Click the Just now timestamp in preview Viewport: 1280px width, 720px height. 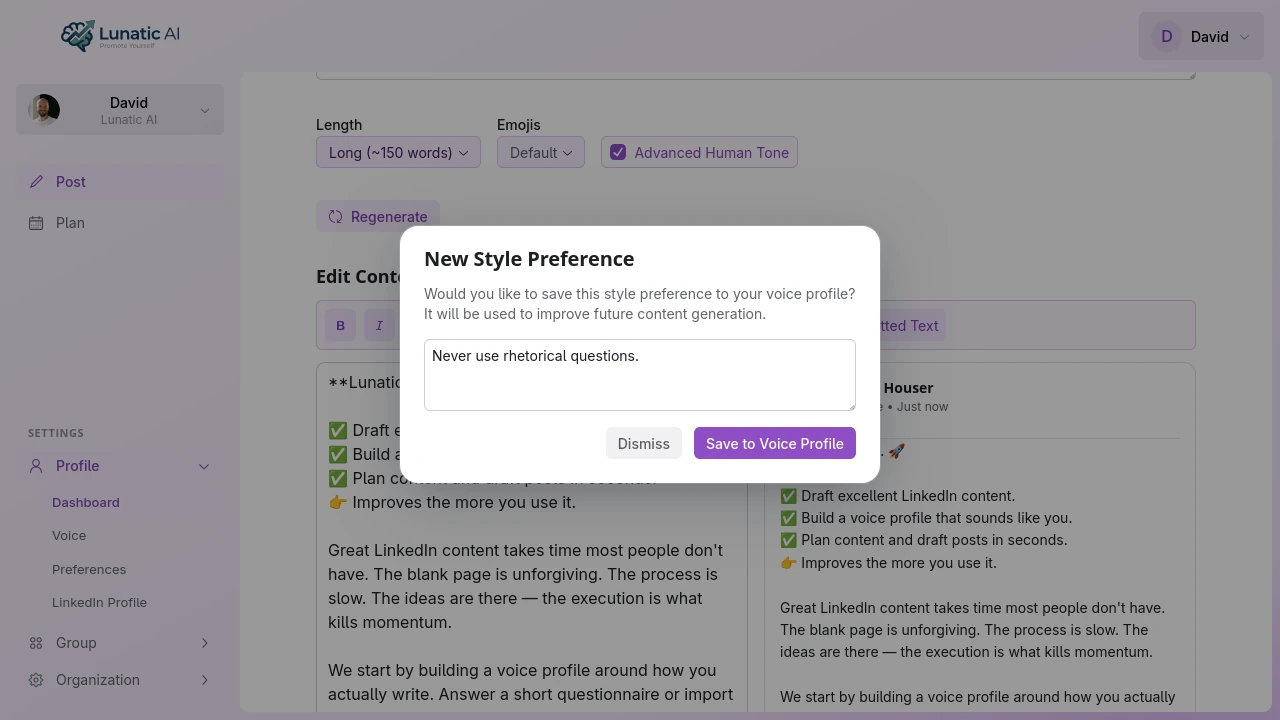923,407
